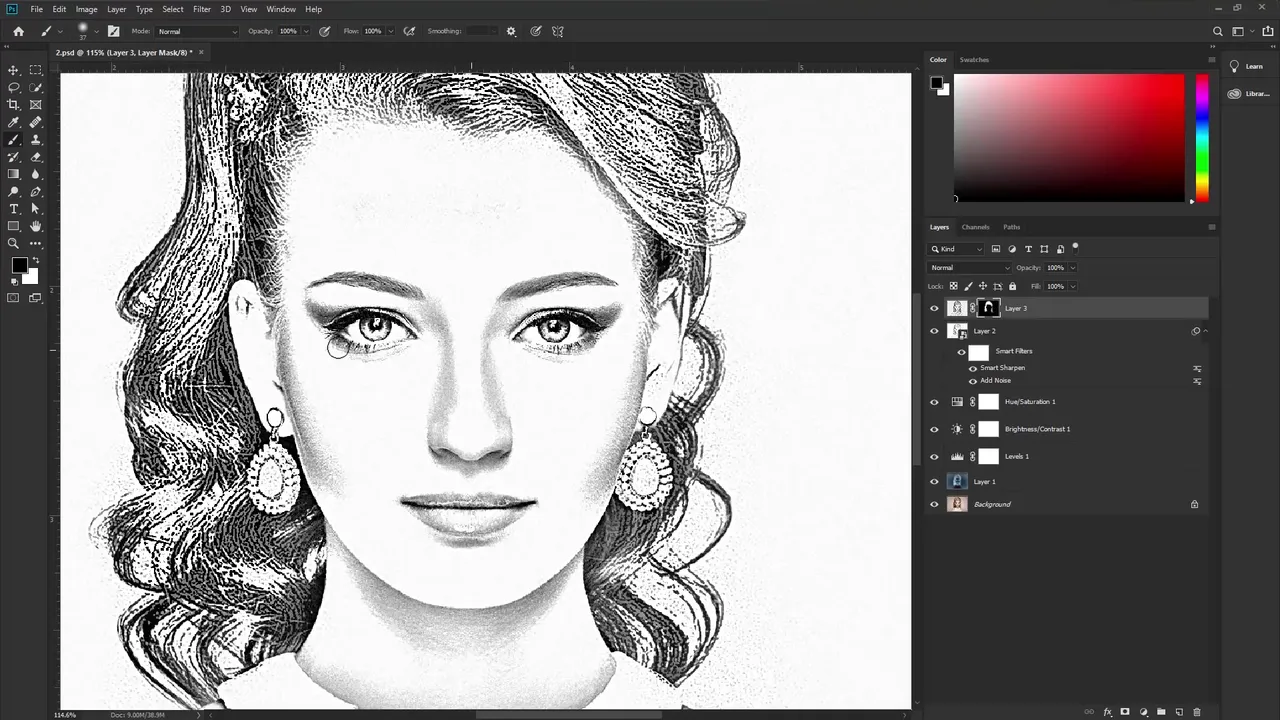Image resolution: width=1280 pixels, height=720 pixels.
Task: Select the Zoom tool in toolbox
Action: point(14,243)
